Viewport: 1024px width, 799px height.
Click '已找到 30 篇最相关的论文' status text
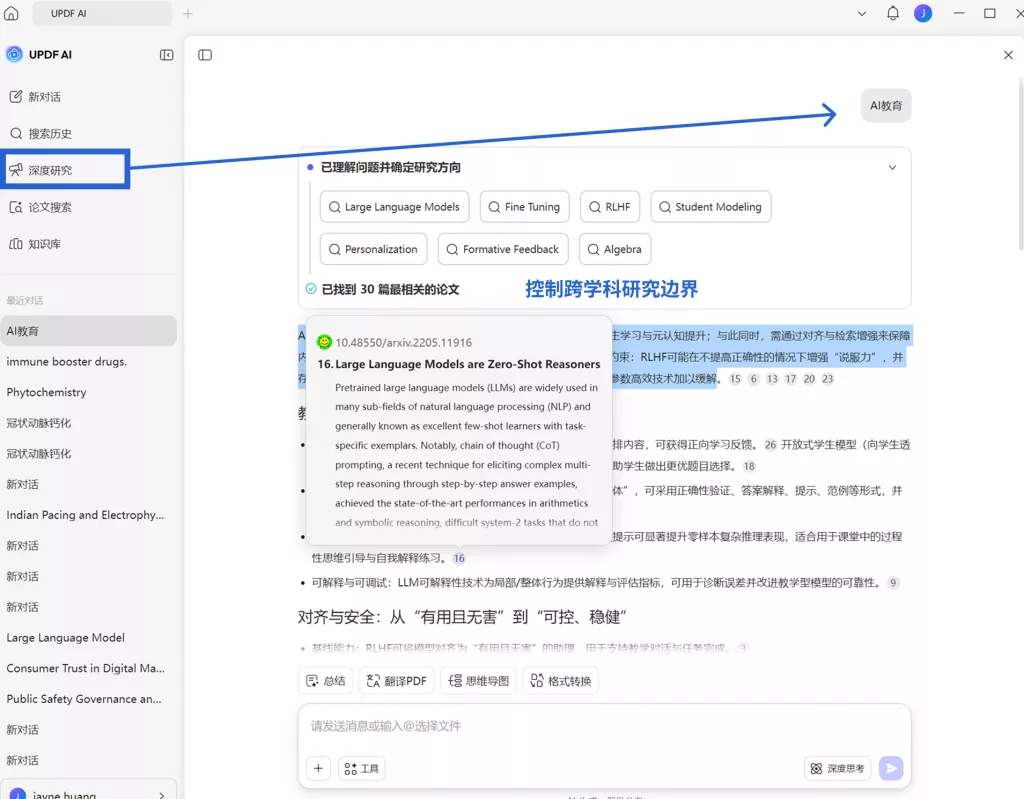coord(391,289)
